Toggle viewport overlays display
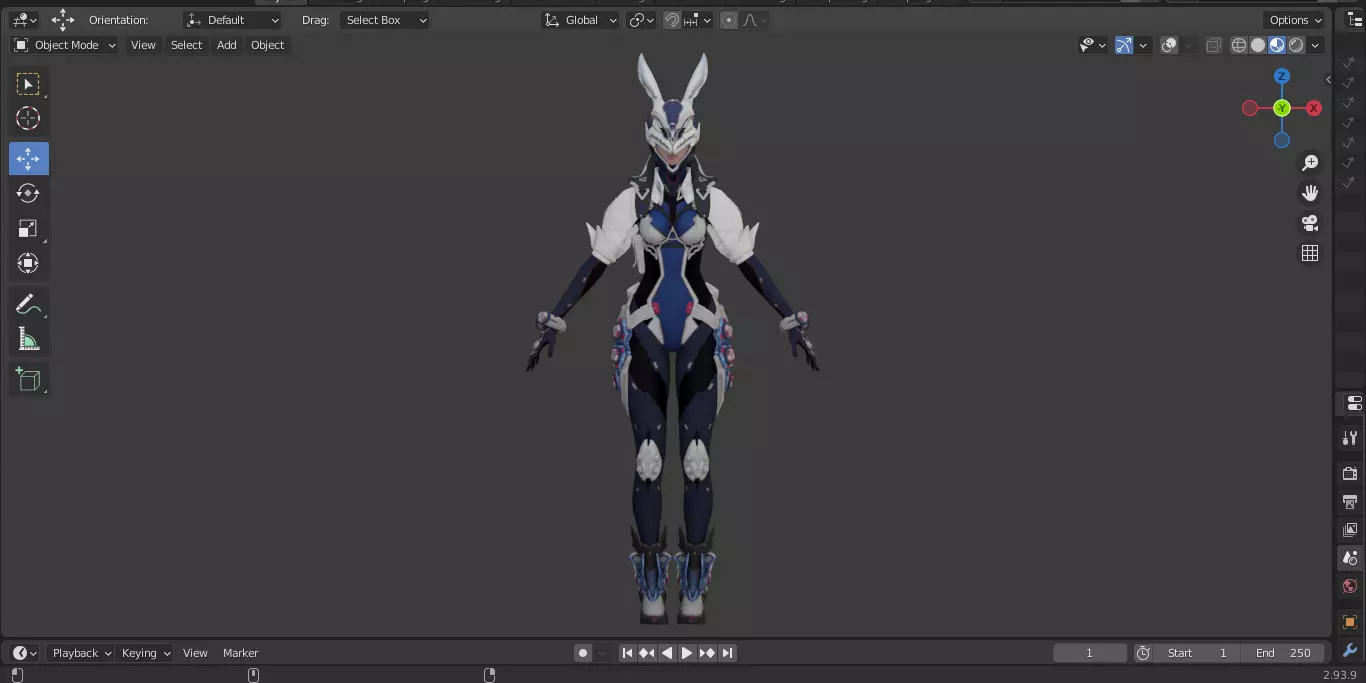Image resolution: width=1366 pixels, height=683 pixels. point(1169,45)
